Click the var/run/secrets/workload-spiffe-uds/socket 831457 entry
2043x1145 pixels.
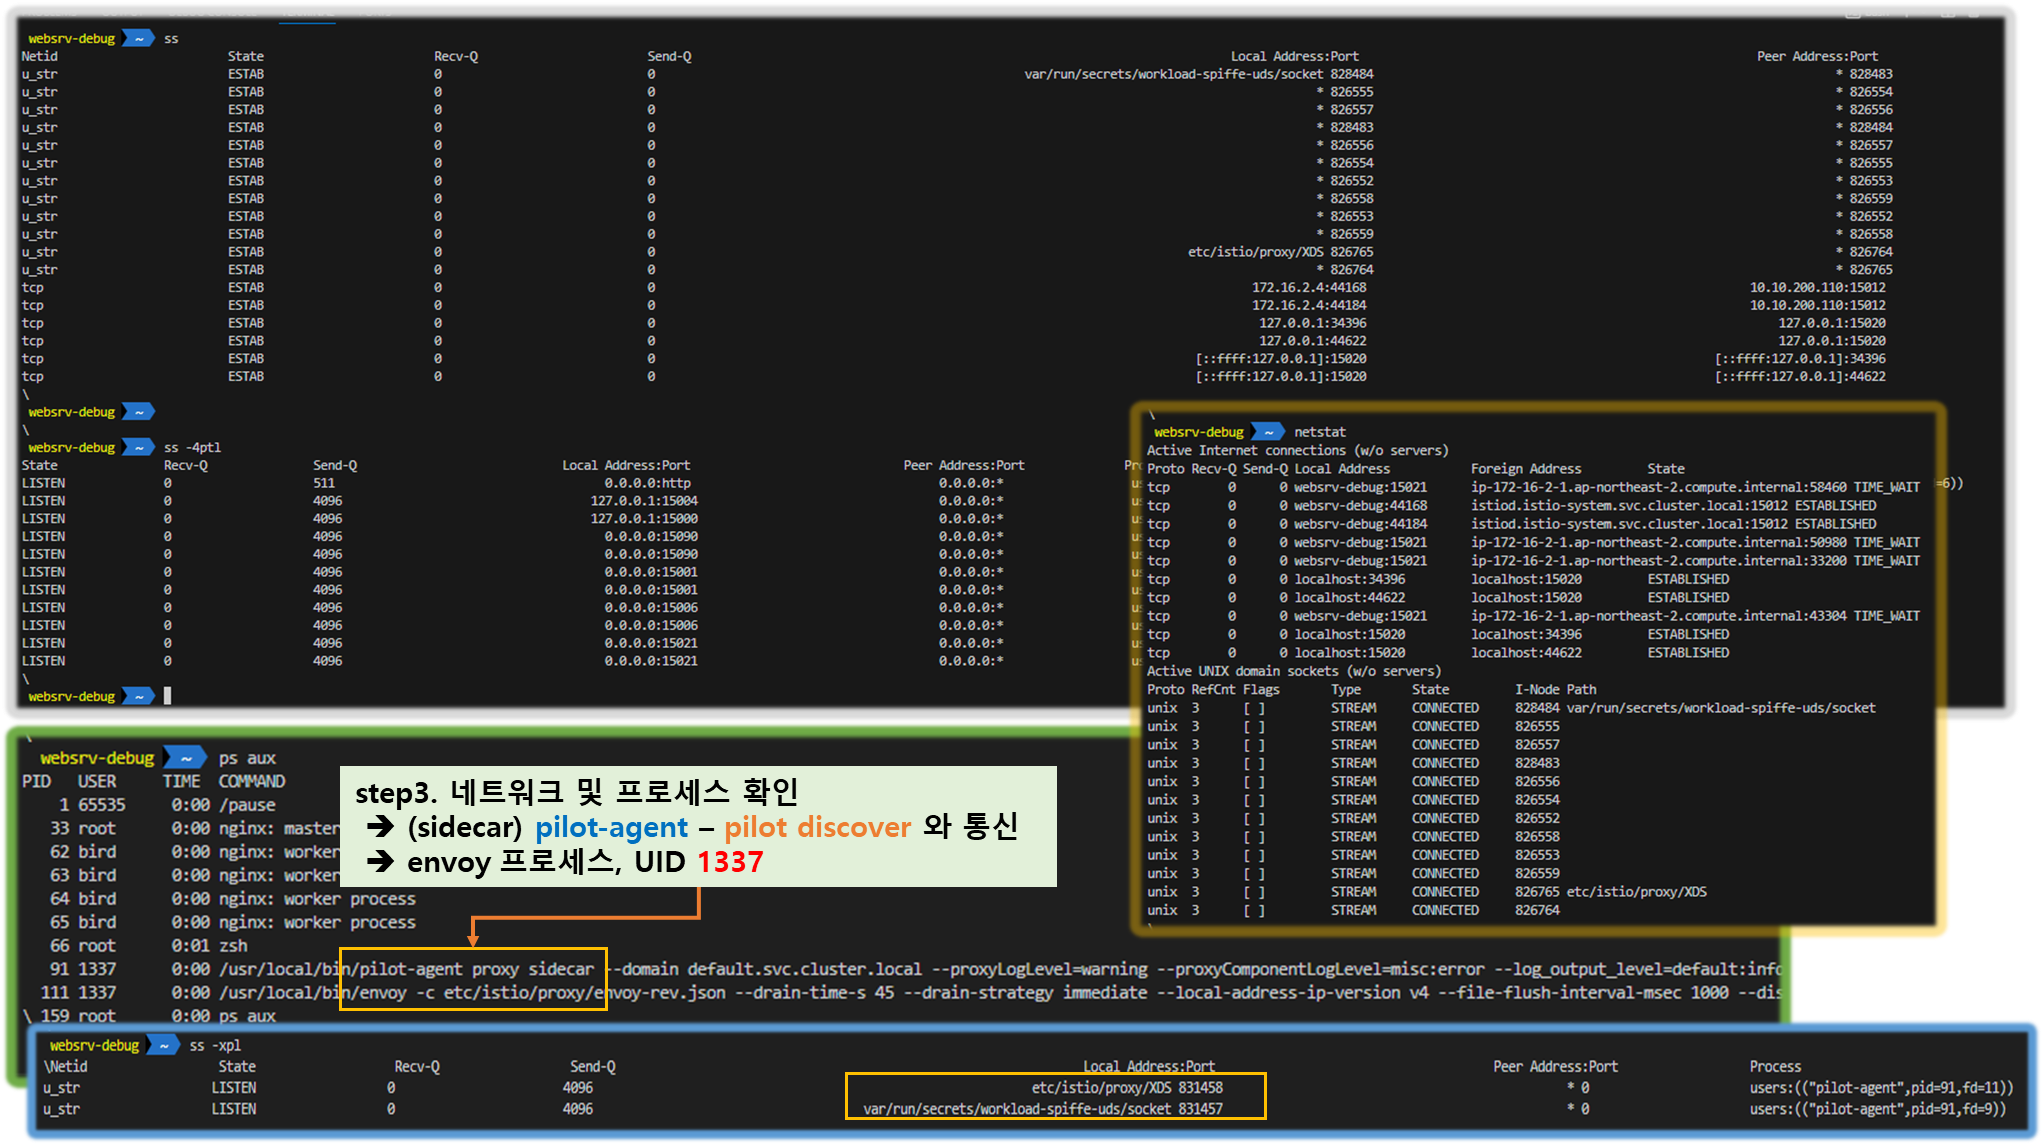(x=1042, y=1109)
